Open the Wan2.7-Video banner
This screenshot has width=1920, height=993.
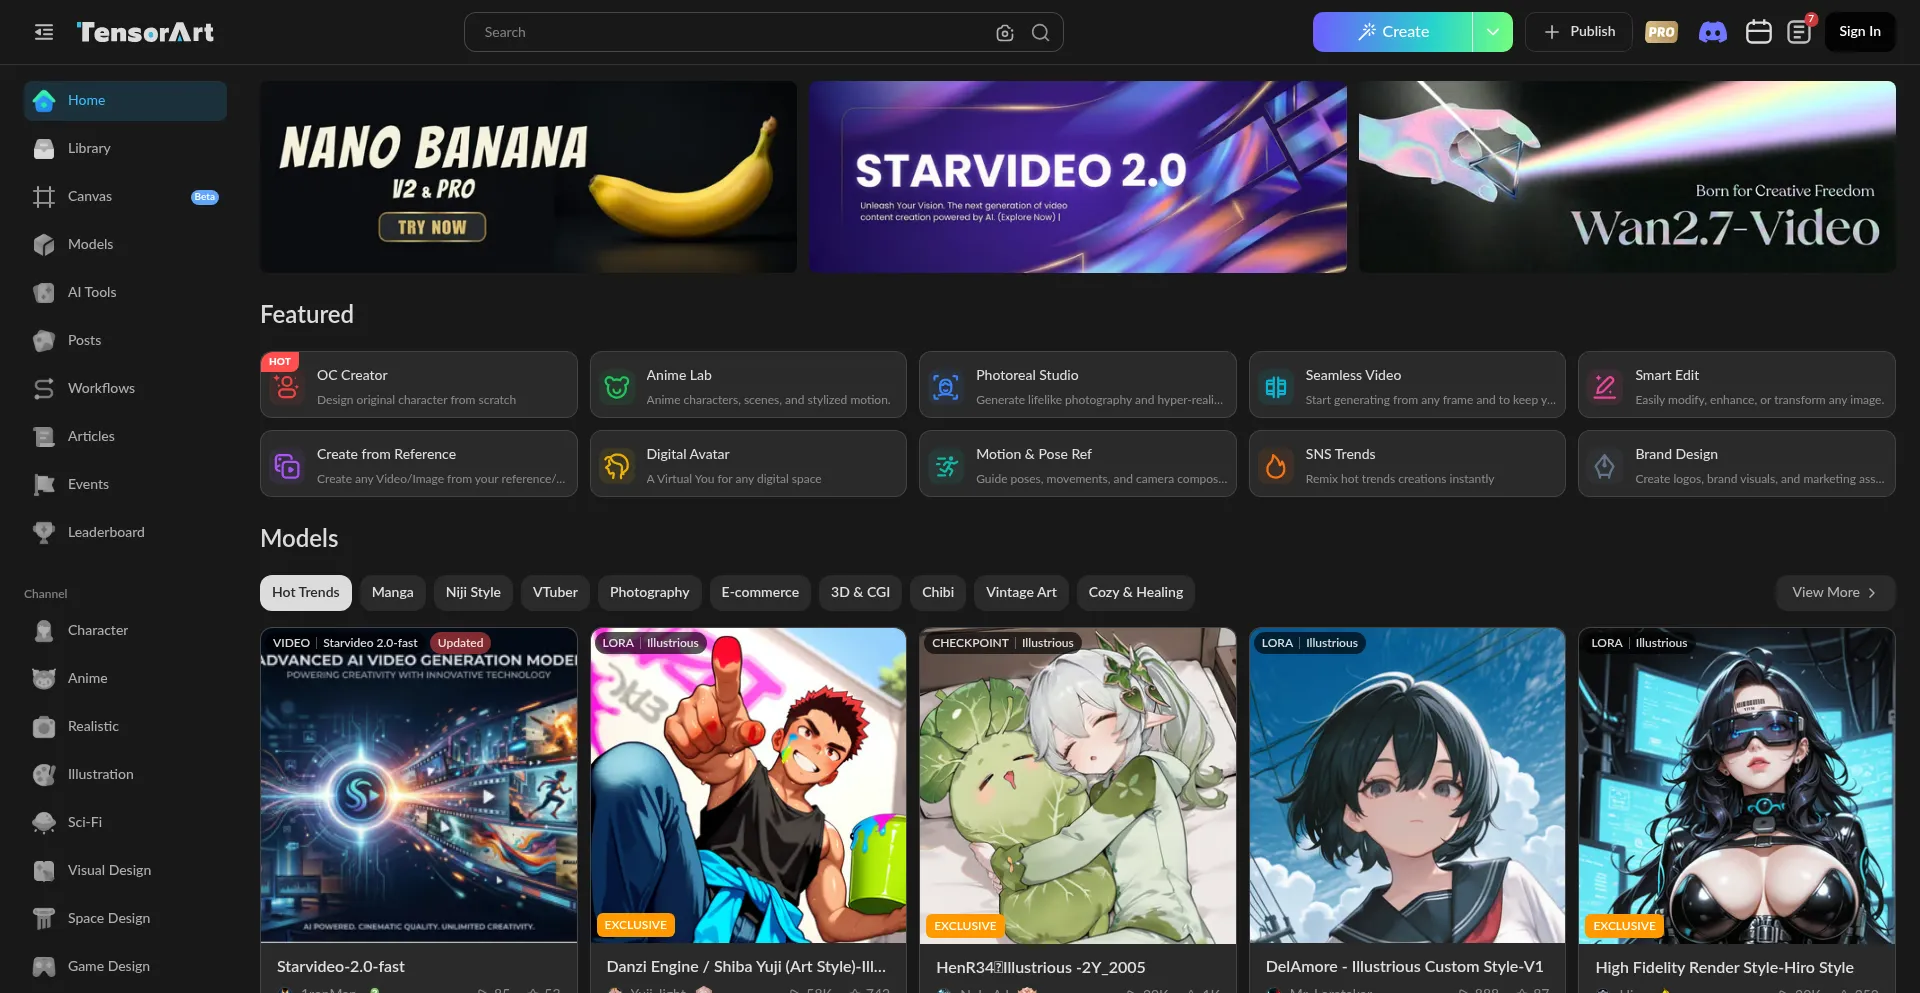click(x=1627, y=177)
